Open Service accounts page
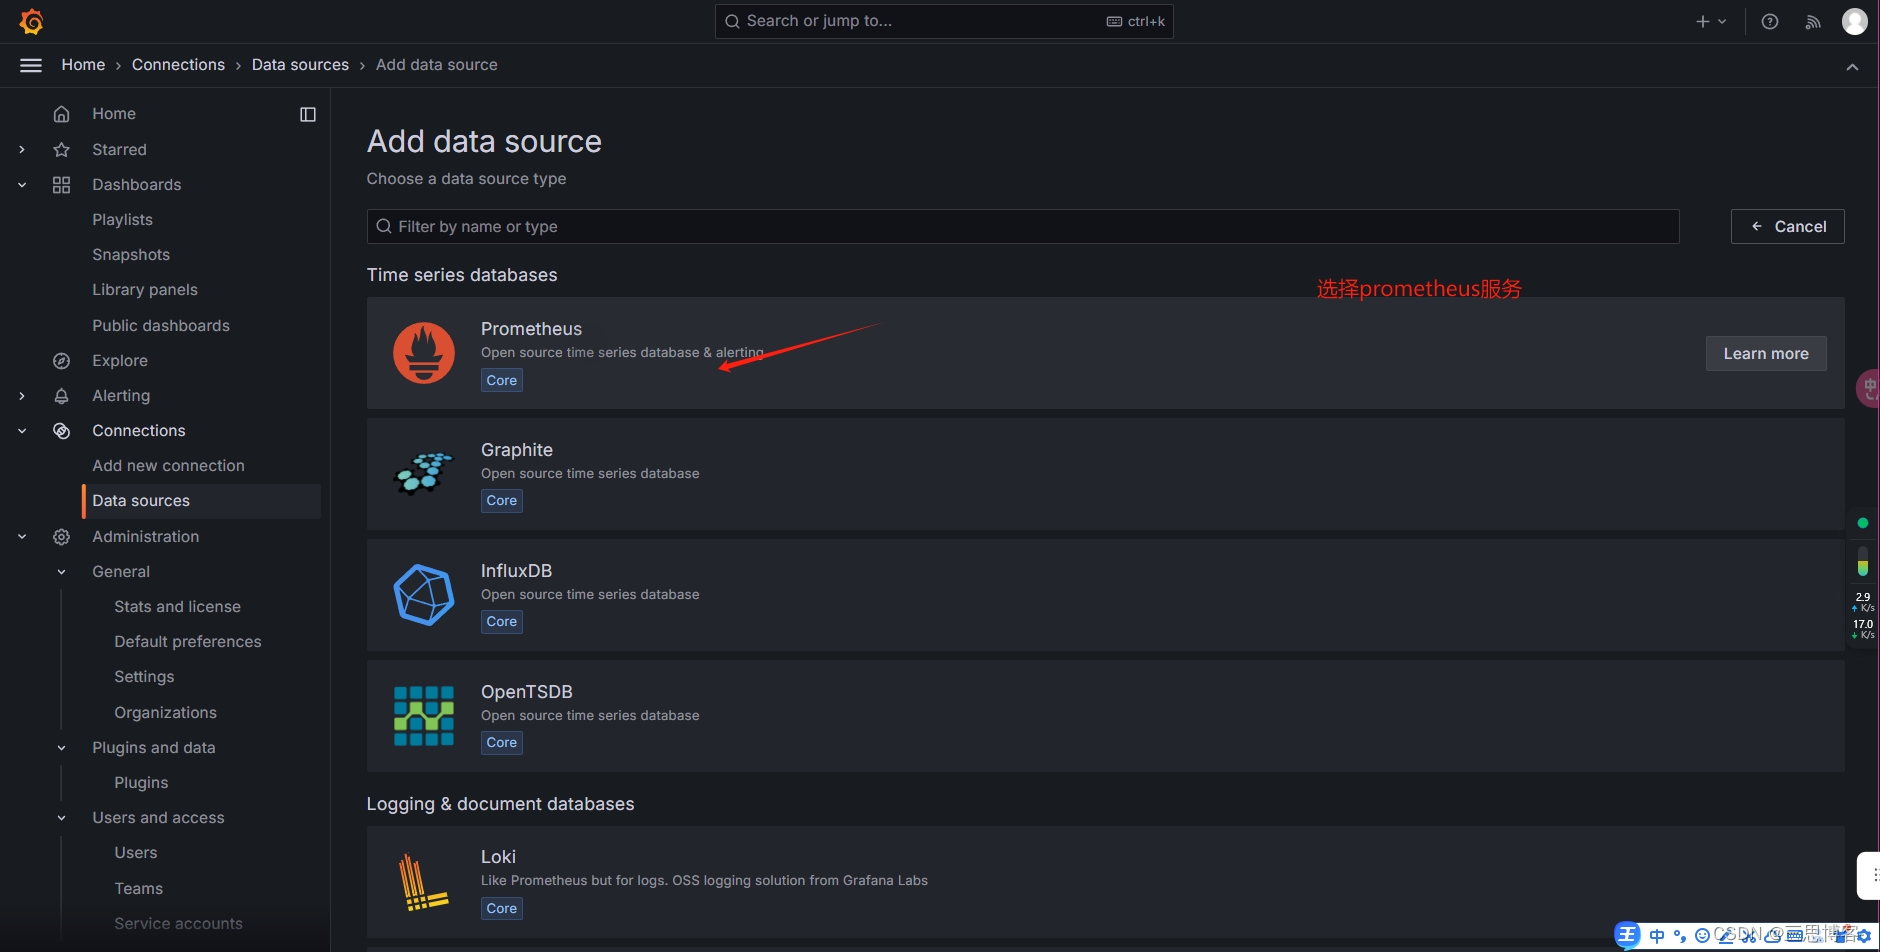This screenshot has width=1880, height=952. (178, 924)
